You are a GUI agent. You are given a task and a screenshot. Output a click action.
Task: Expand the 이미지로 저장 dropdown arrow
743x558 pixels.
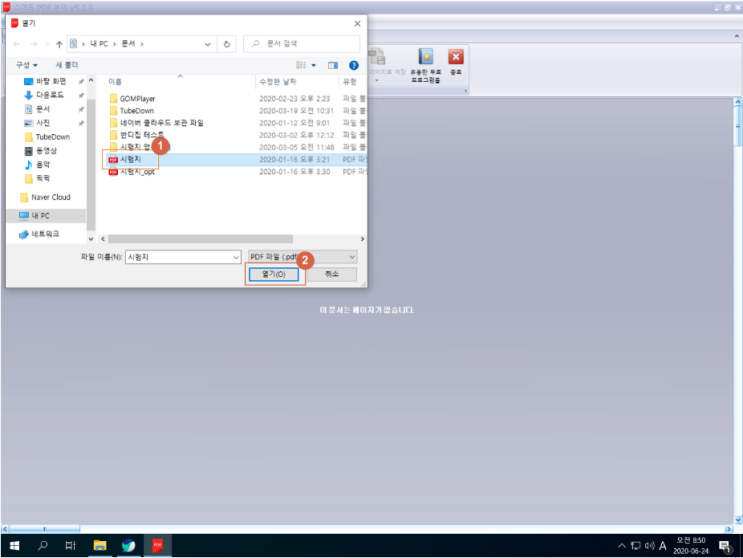[x=377, y=81]
